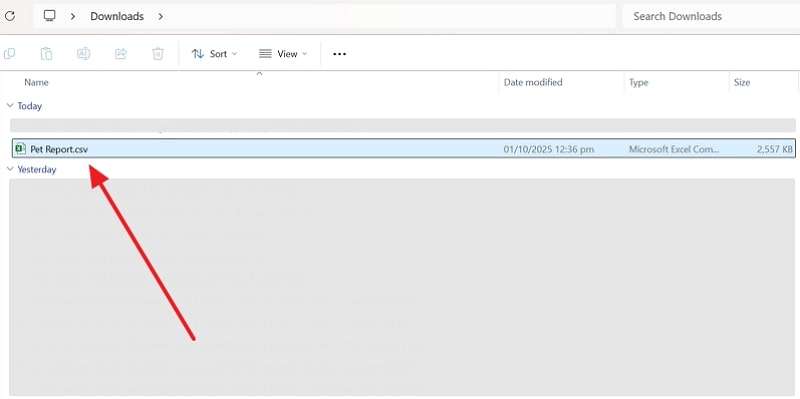Focus the Search Downloads field
This screenshot has height=399, width=800.
coord(711,16)
